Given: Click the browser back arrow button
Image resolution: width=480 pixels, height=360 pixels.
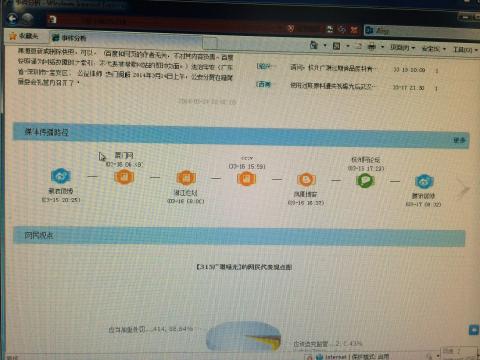Looking at the screenshot, I should pos(13,18).
